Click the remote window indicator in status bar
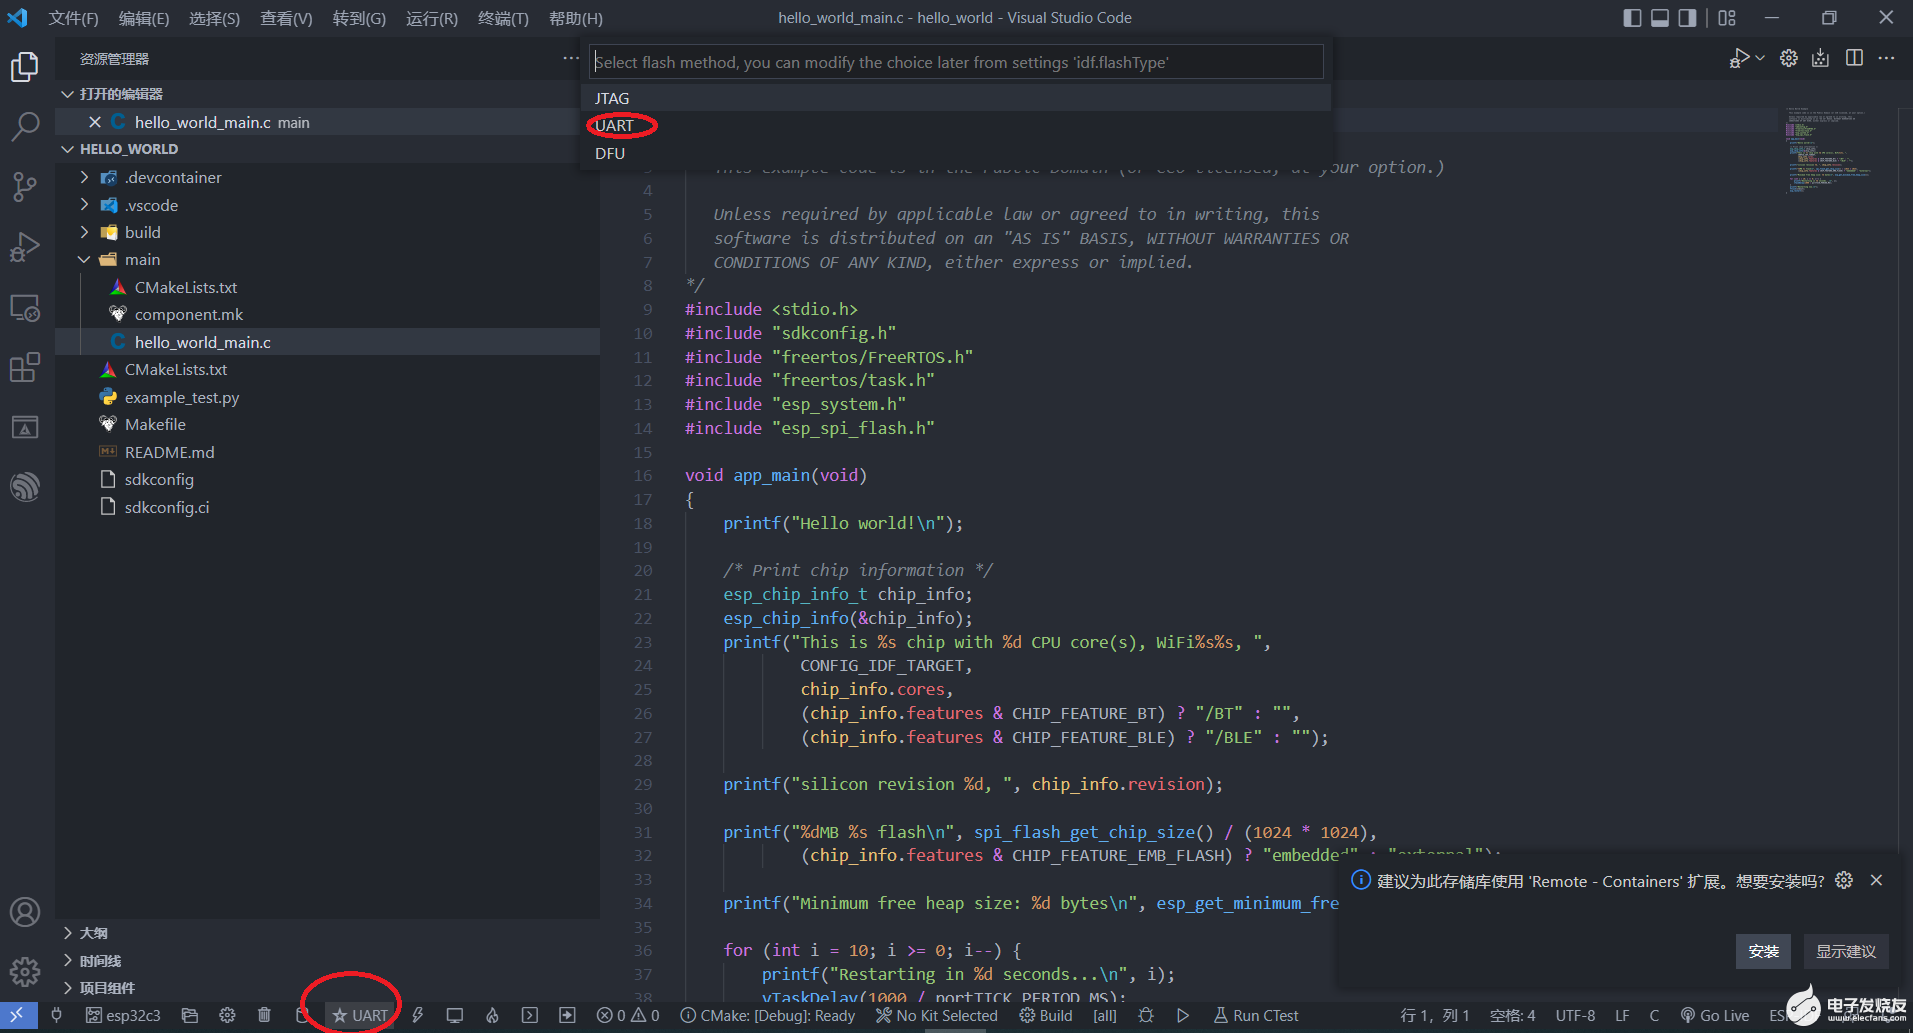The height and width of the screenshot is (1033, 1913). [x=18, y=1015]
